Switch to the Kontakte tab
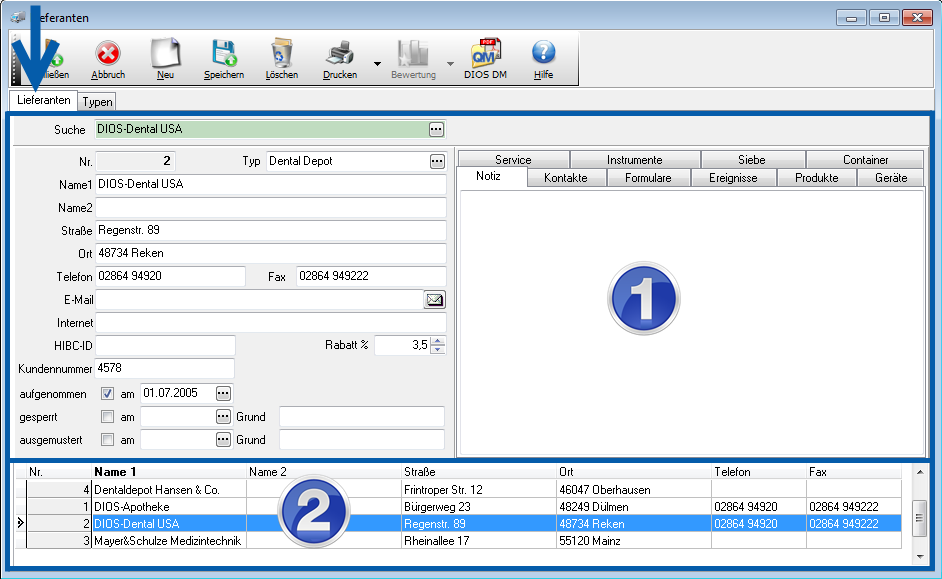 566,178
